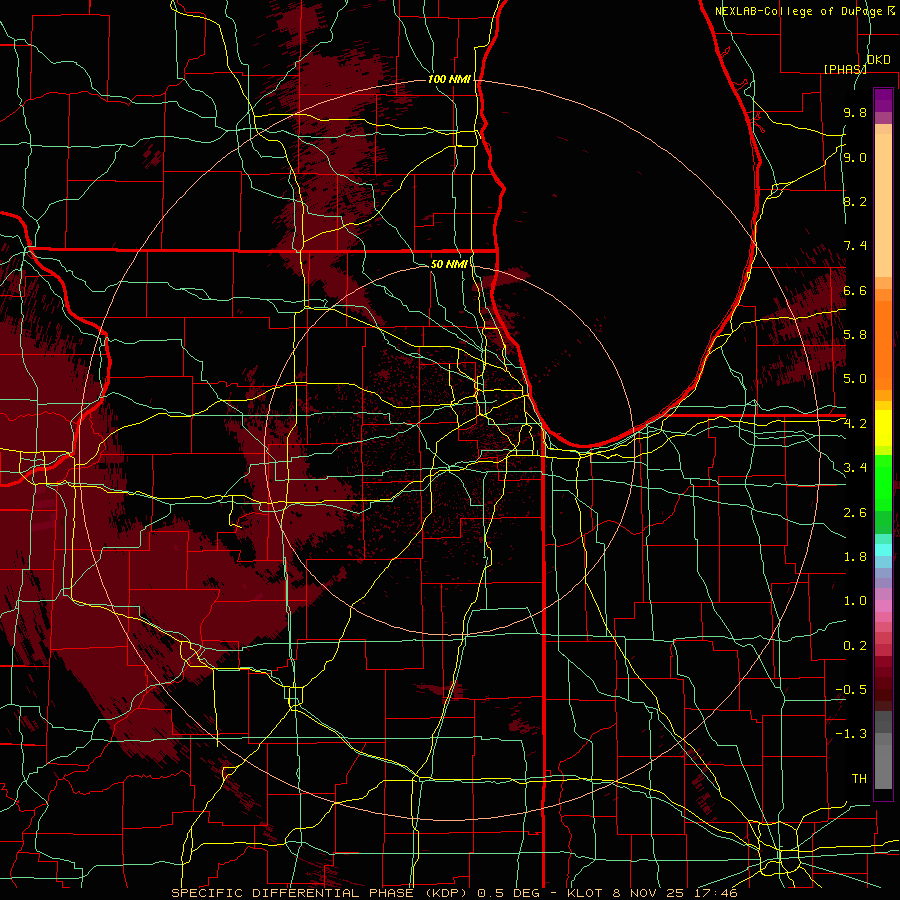
Task: Click the KLOT 8 NOV 25 17:46 timestamp
Action: point(652,893)
